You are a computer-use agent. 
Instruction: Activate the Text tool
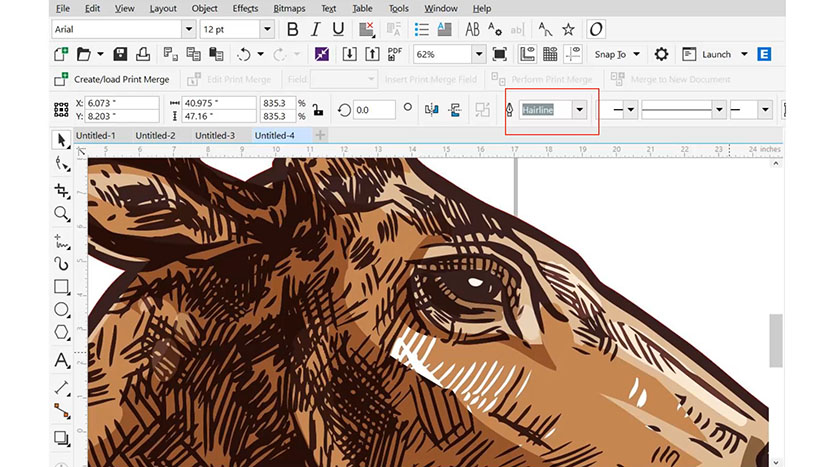pos(62,360)
